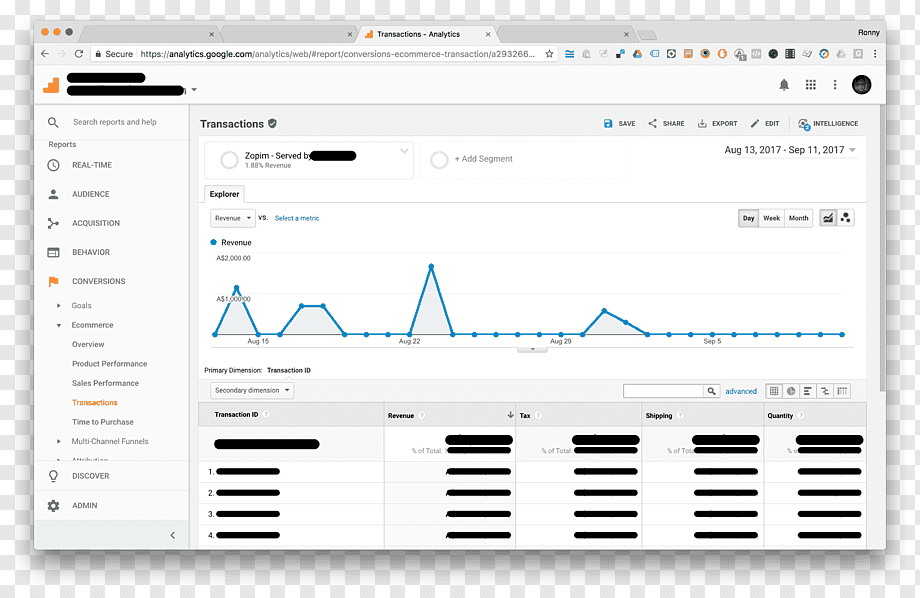Sort by Transaction ID column header
This screenshot has height=598, width=920.
pos(236,414)
